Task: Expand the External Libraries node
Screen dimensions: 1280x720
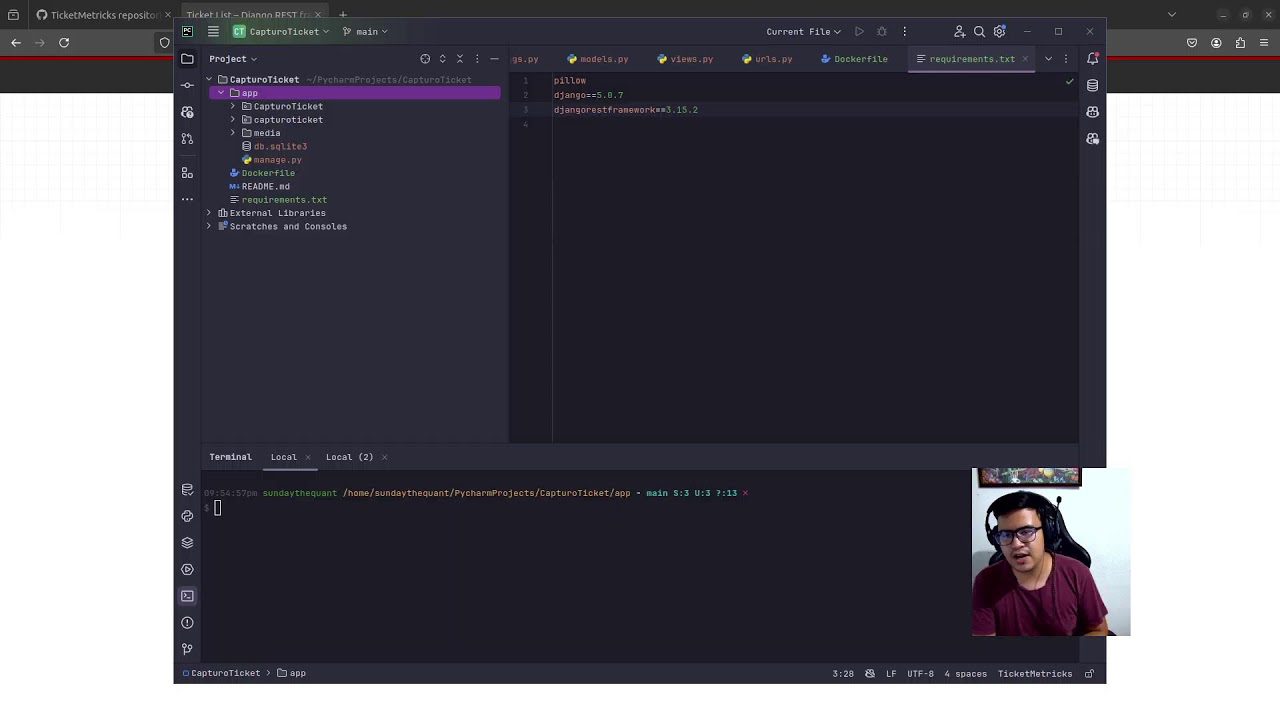Action: click(209, 213)
